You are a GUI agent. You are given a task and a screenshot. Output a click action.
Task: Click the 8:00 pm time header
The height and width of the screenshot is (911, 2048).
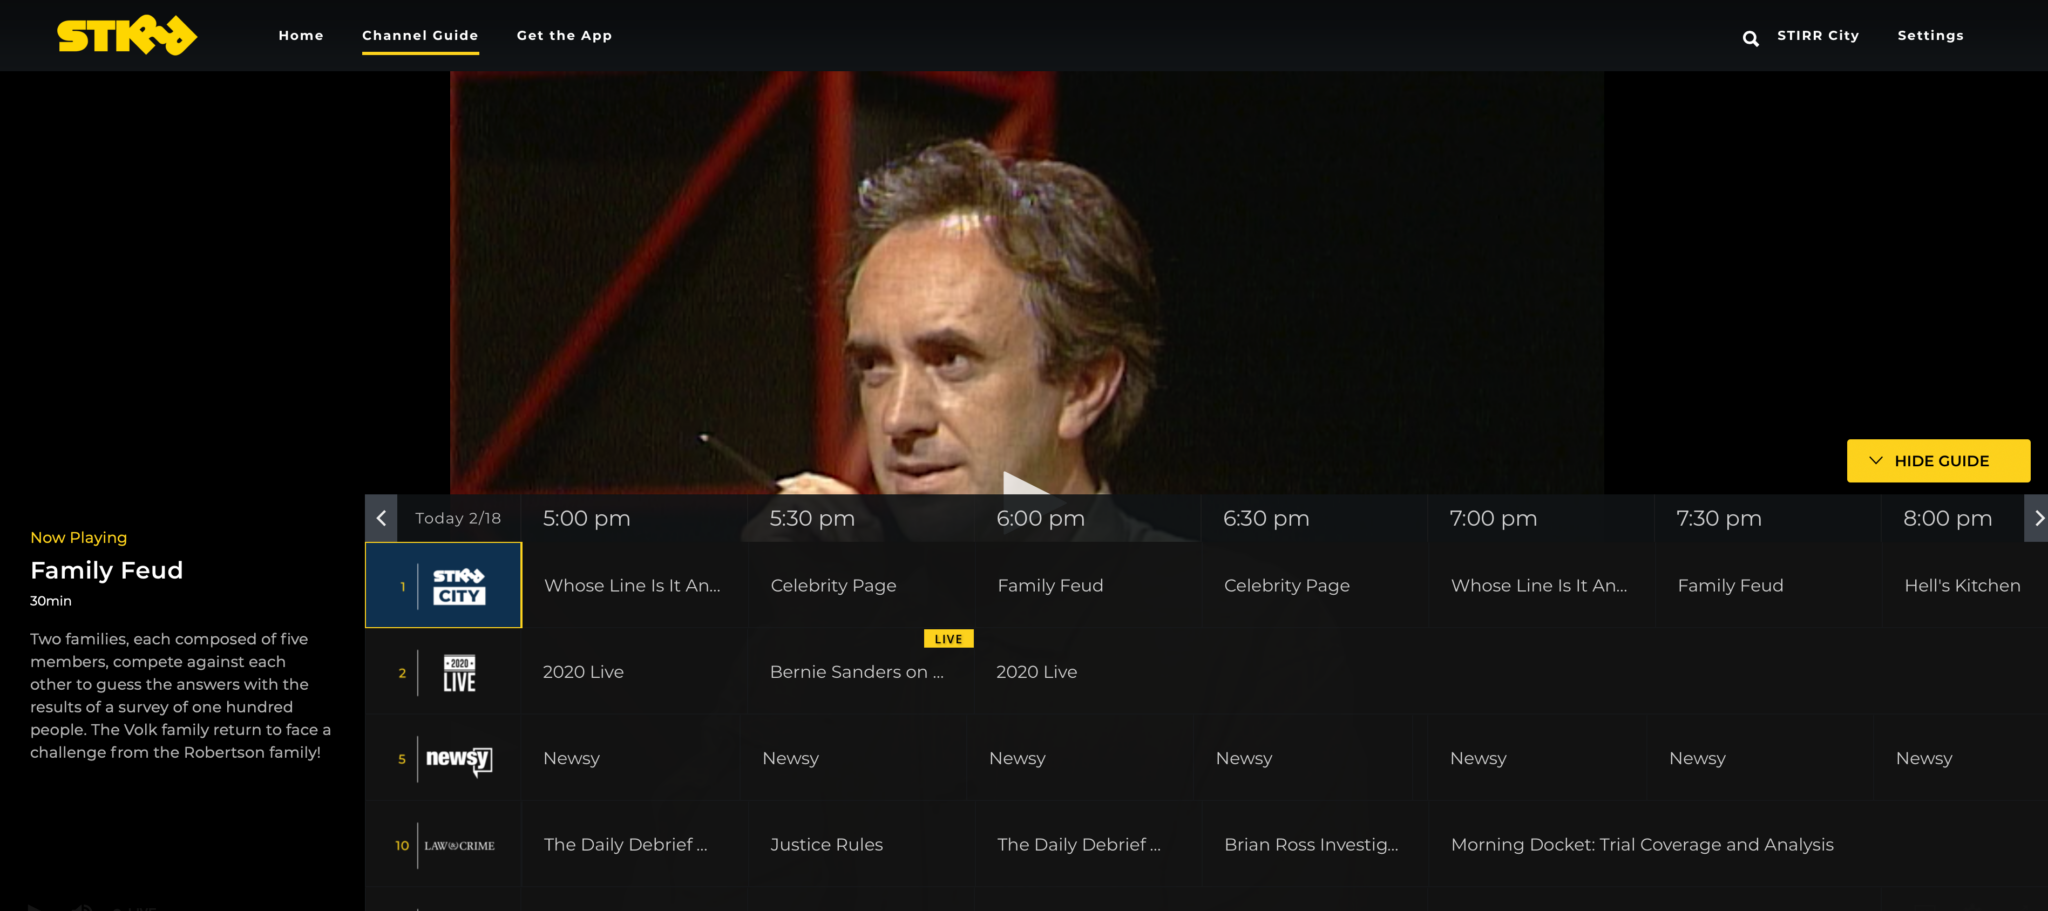point(1947,518)
